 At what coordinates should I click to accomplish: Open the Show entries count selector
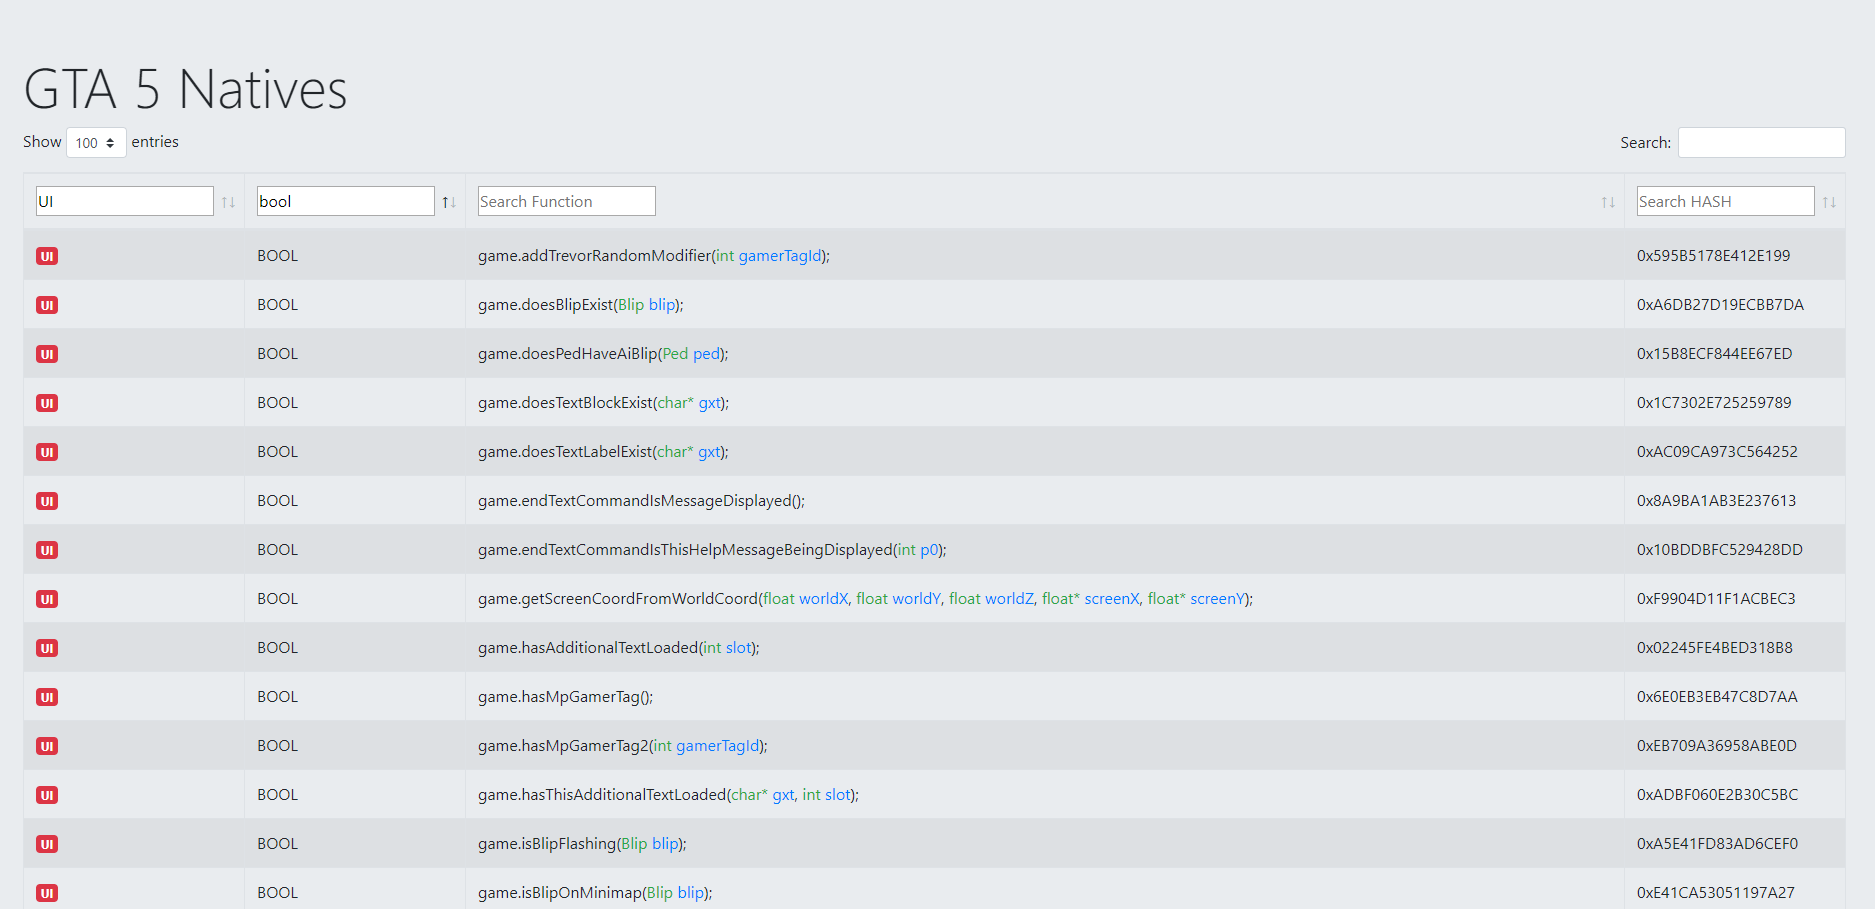(95, 142)
